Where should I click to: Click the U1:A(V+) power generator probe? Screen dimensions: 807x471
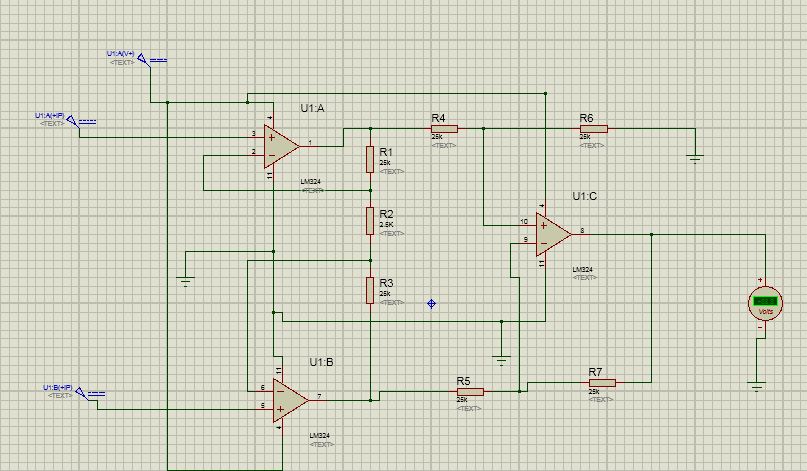click(x=151, y=61)
